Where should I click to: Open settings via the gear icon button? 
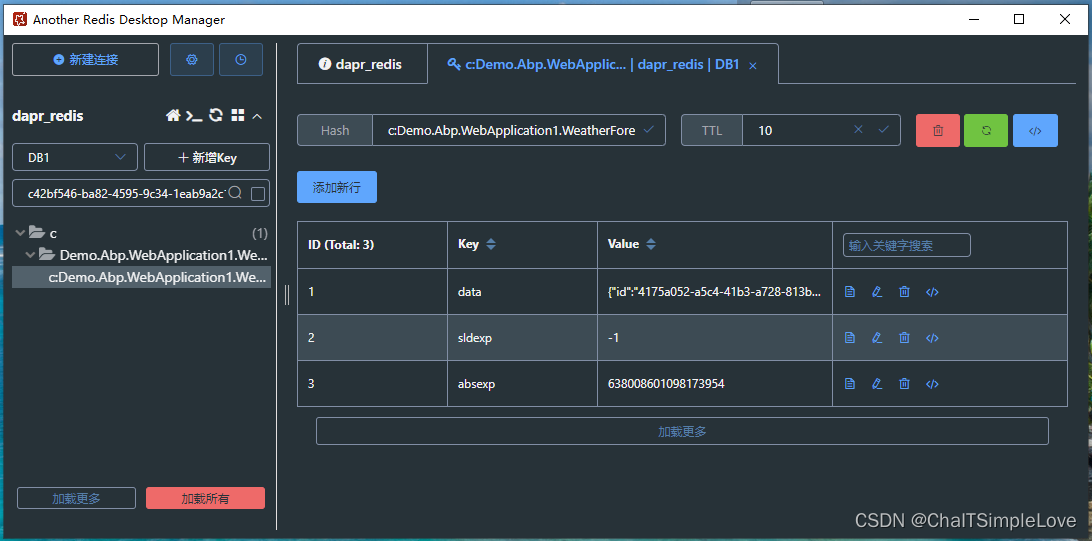[192, 60]
